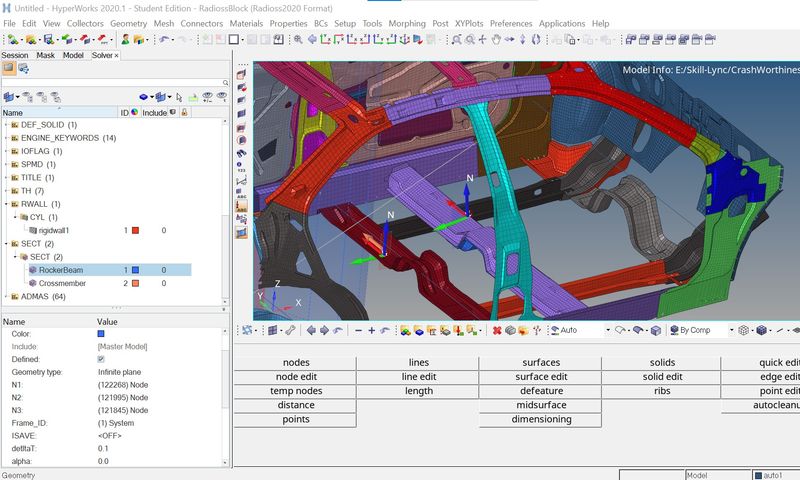Click the second browser view icon under tabs
800x480 pixels.
23,68
